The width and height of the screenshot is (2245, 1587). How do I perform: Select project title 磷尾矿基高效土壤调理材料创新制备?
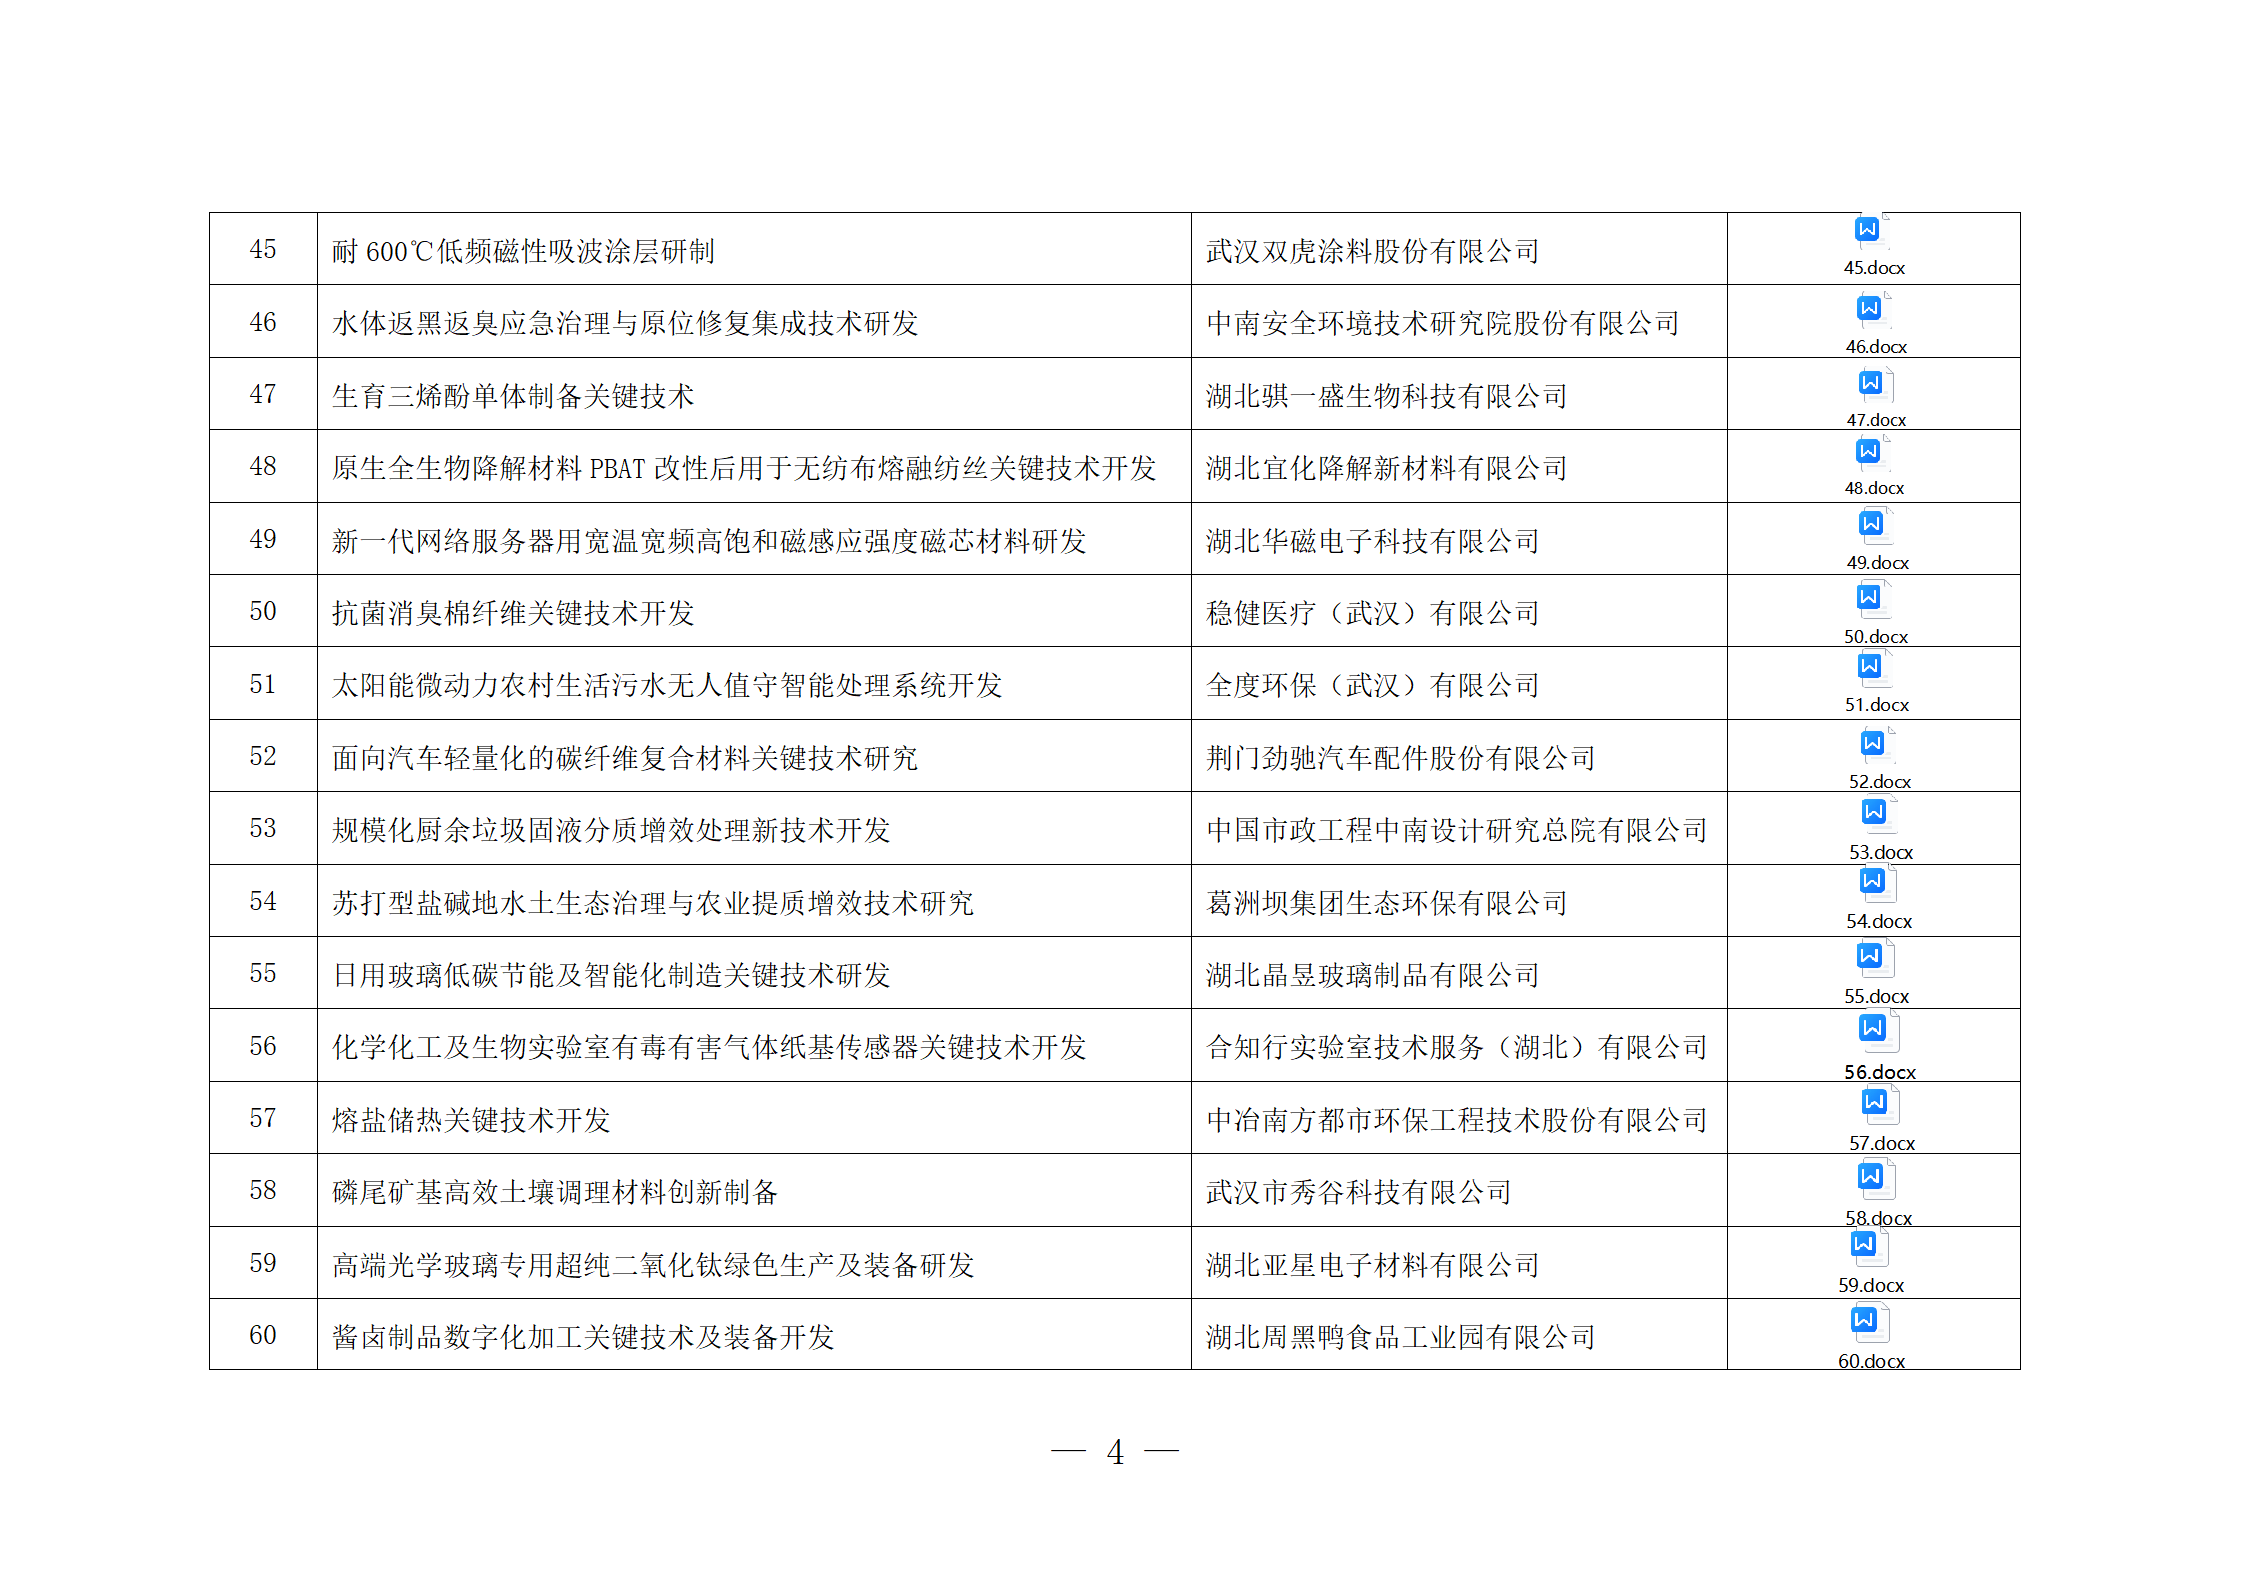point(555,1192)
